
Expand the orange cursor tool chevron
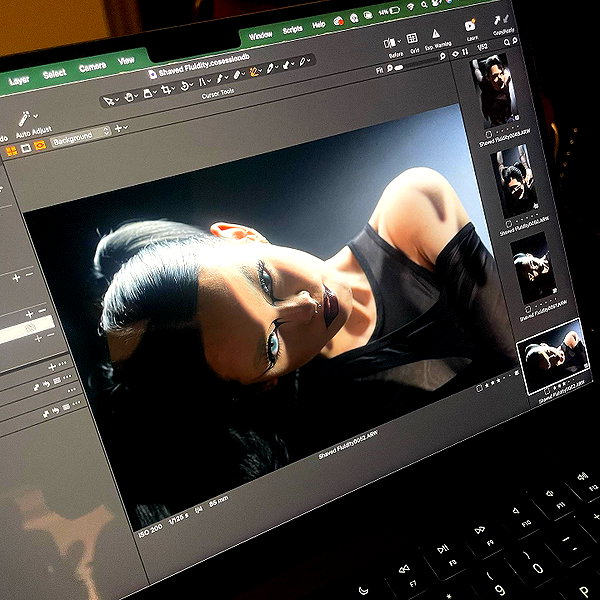coord(261,70)
